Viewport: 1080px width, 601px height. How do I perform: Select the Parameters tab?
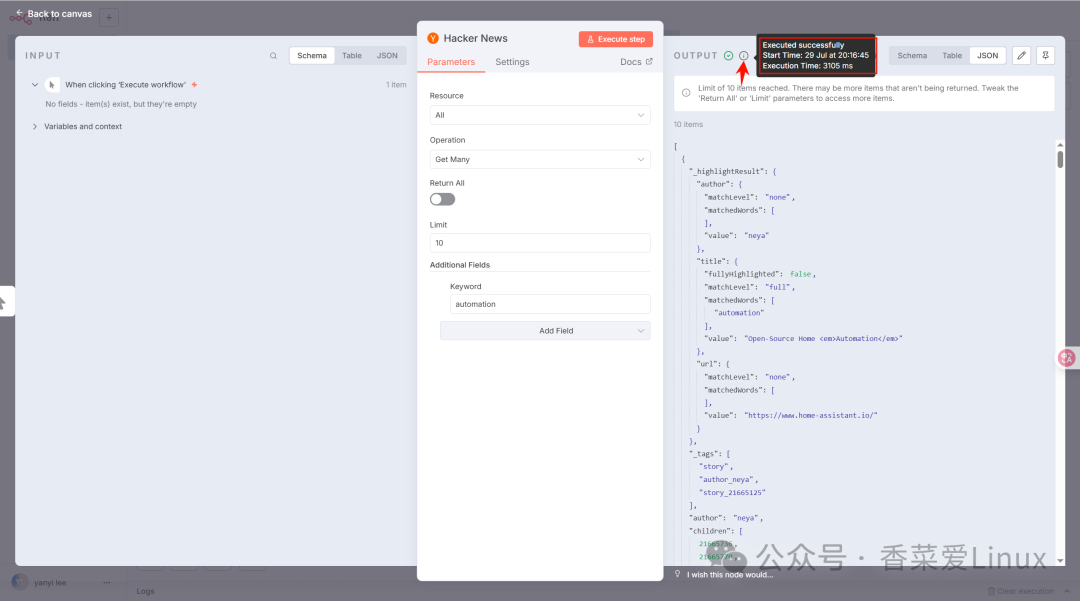(x=451, y=62)
